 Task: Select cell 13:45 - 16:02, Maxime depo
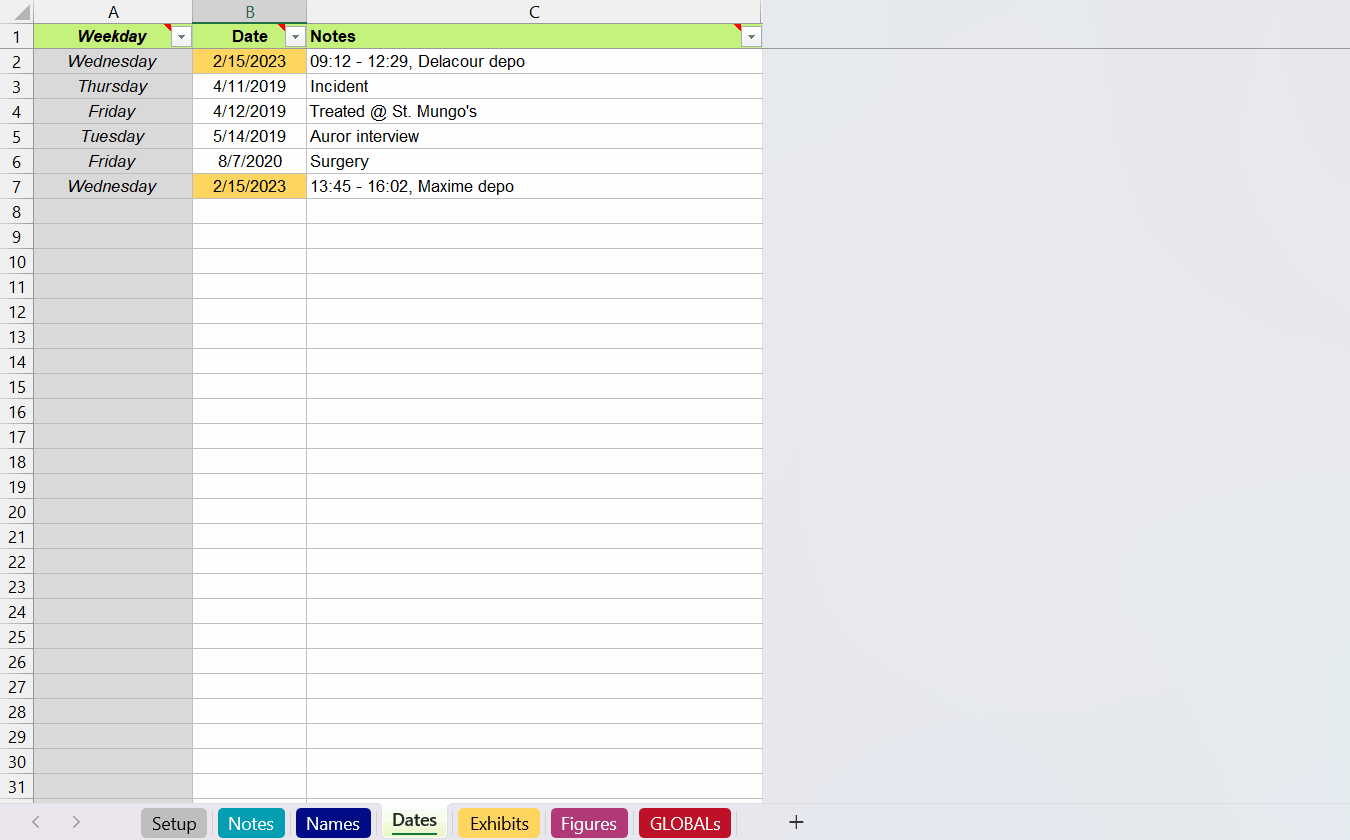(534, 186)
